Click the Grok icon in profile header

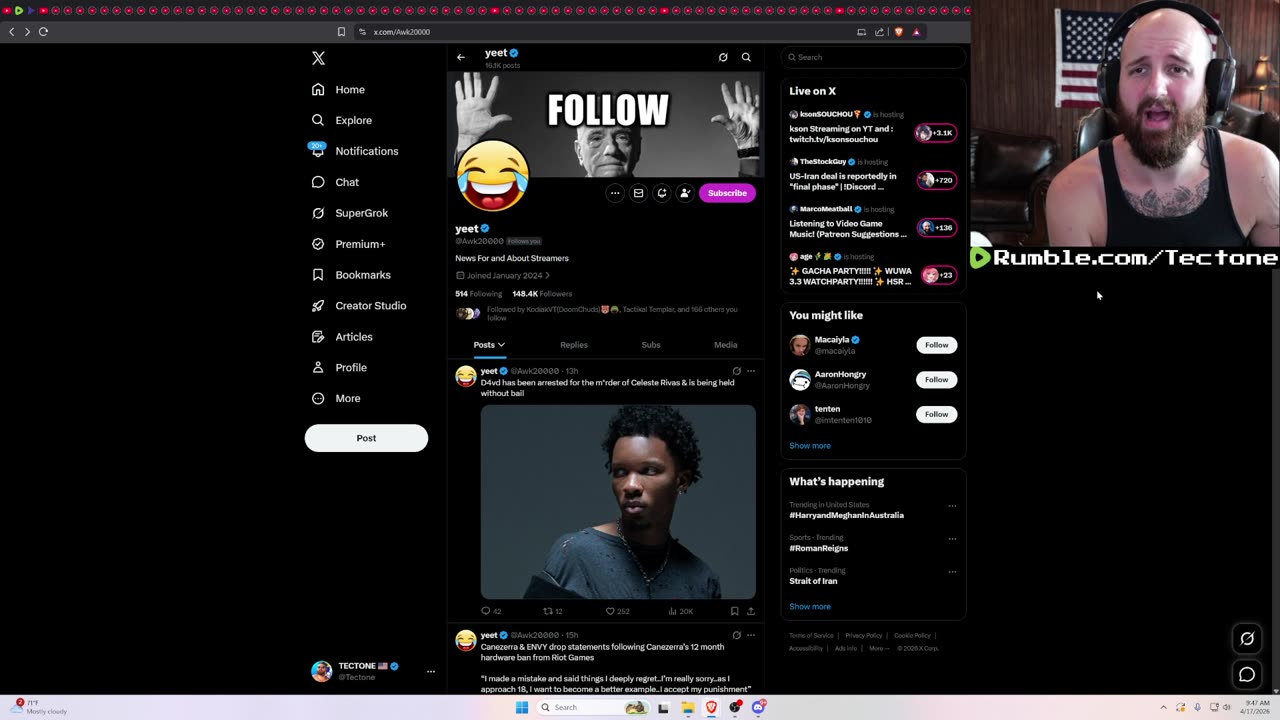point(723,57)
